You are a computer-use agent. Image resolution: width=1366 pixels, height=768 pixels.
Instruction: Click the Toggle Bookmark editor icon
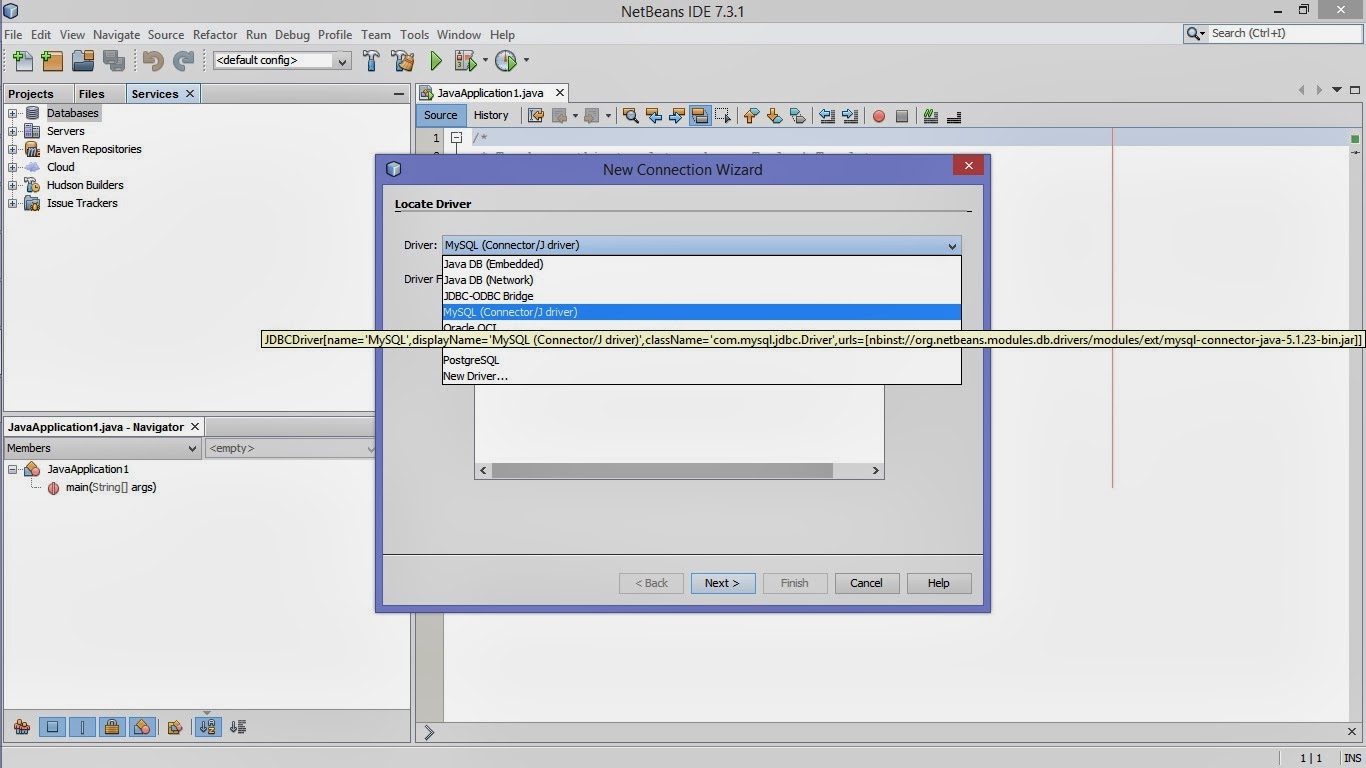point(798,116)
